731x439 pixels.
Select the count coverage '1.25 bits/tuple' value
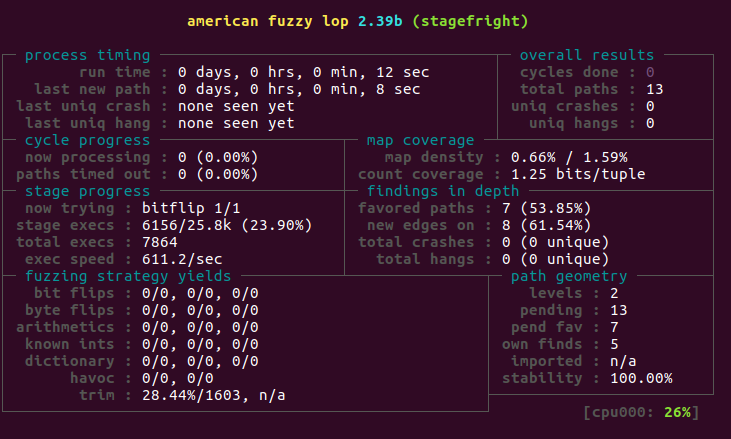(578, 174)
